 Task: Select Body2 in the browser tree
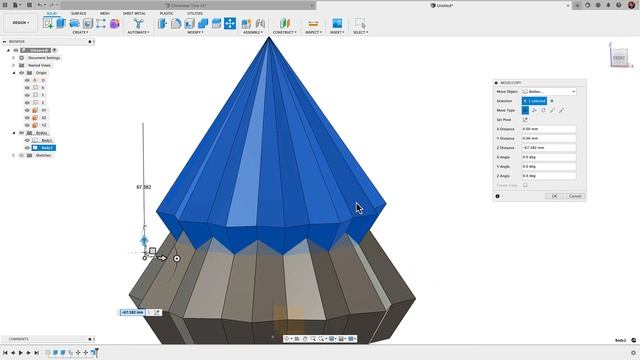44,148
